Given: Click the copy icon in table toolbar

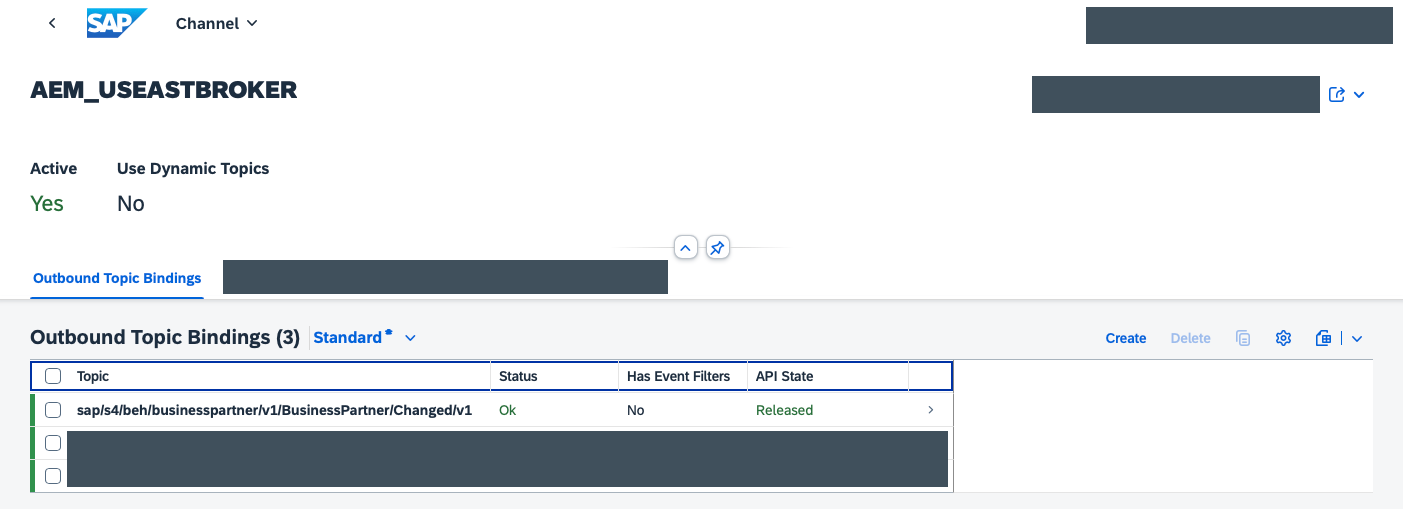Looking at the screenshot, I should pyautogui.click(x=1243, y=338).
